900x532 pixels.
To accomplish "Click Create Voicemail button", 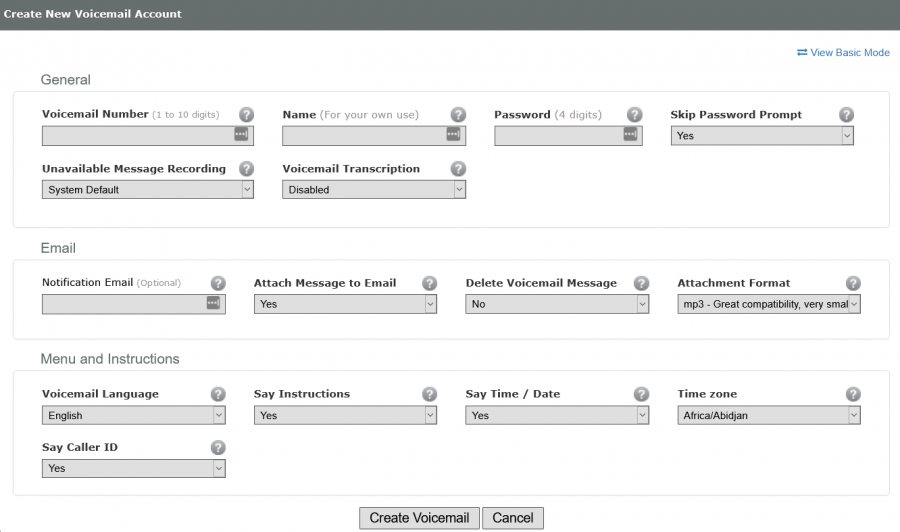I will click(419, 518).
